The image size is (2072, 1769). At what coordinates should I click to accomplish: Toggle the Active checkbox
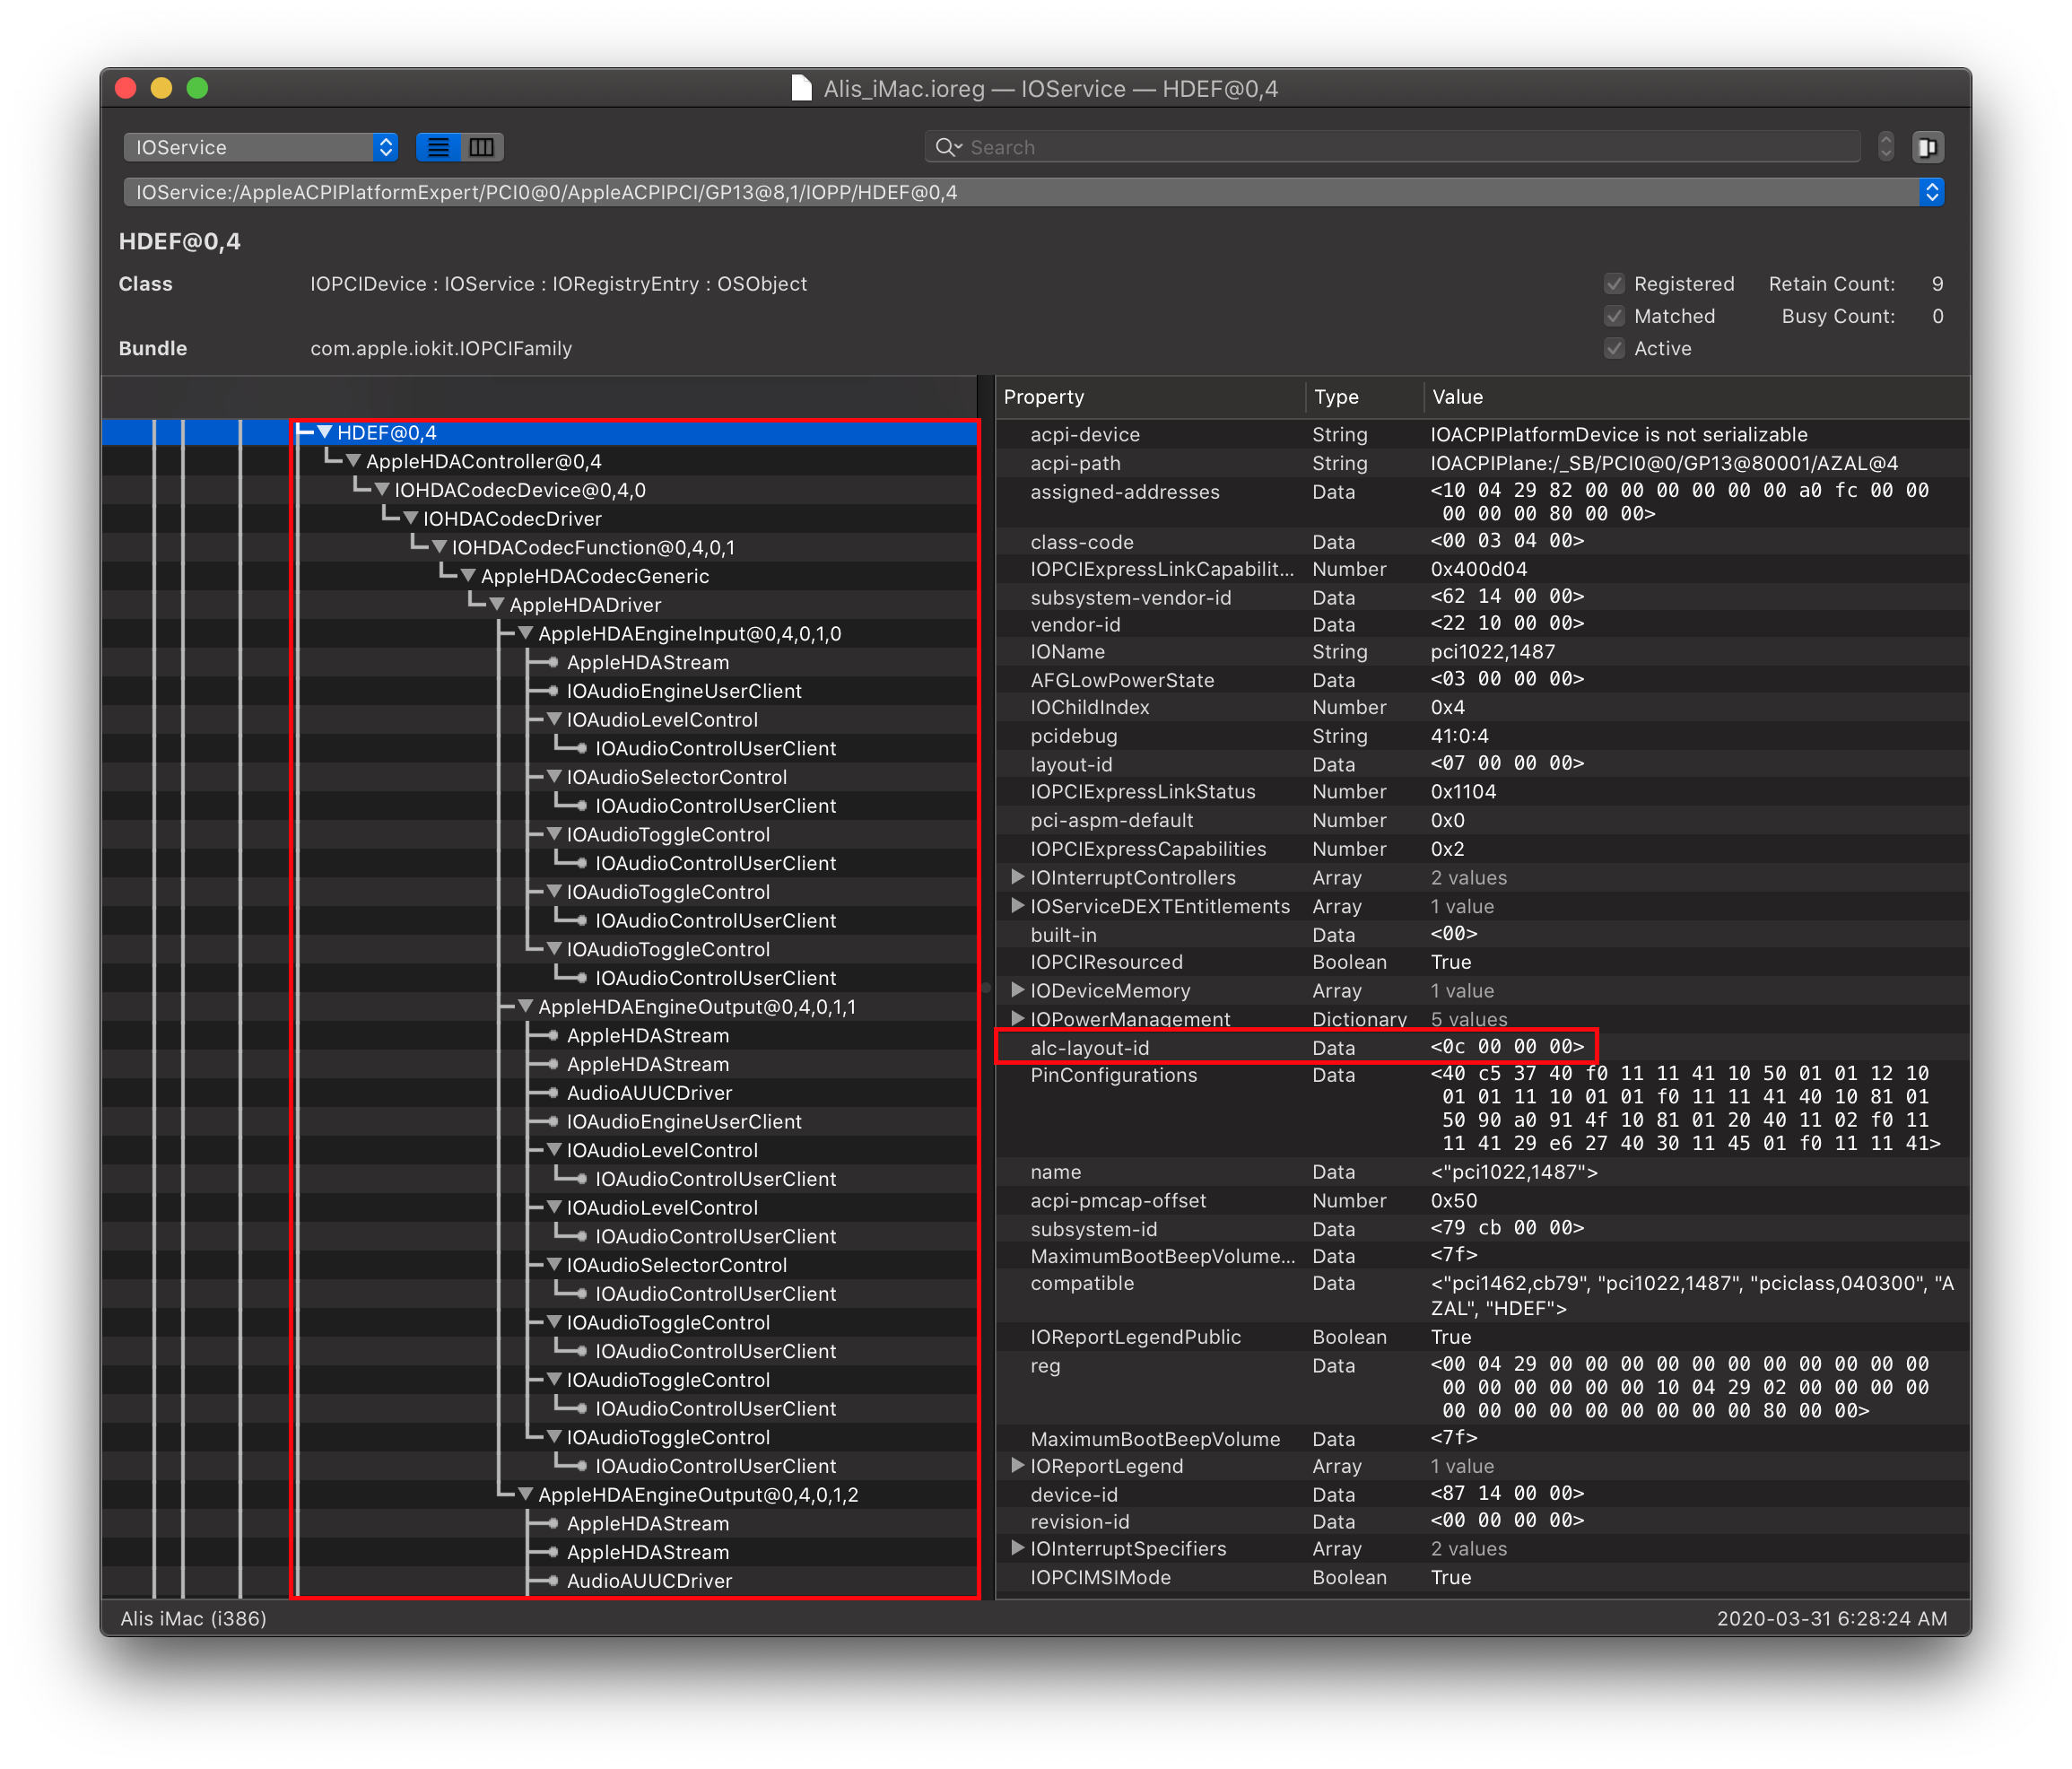click(x=1614, y=348)
